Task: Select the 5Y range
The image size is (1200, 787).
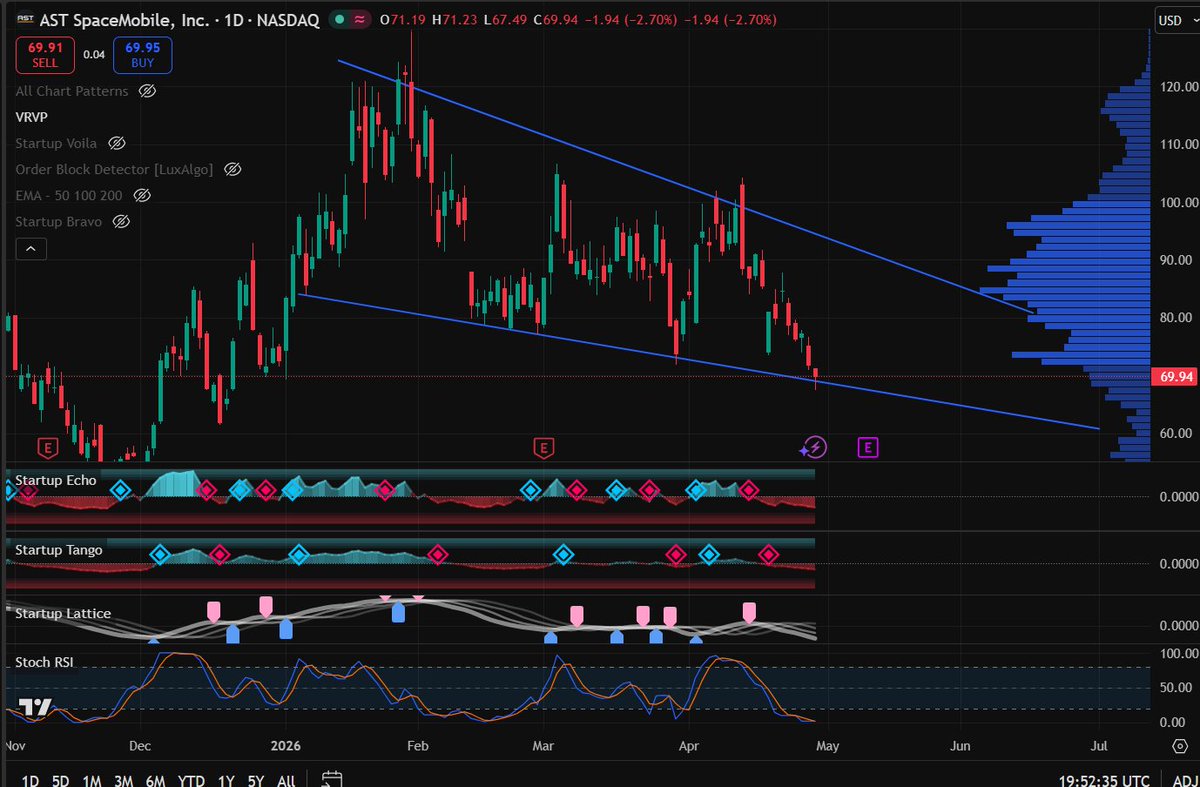Action: click(x=256, y=780)
